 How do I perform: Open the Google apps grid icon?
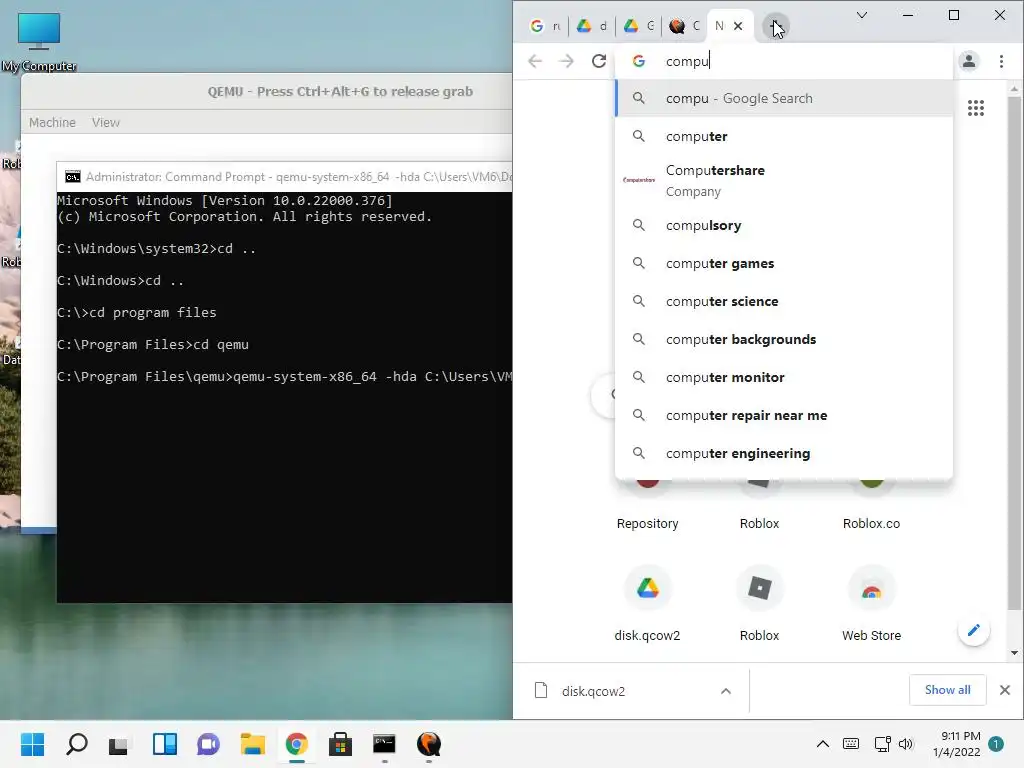pos(976,108)
